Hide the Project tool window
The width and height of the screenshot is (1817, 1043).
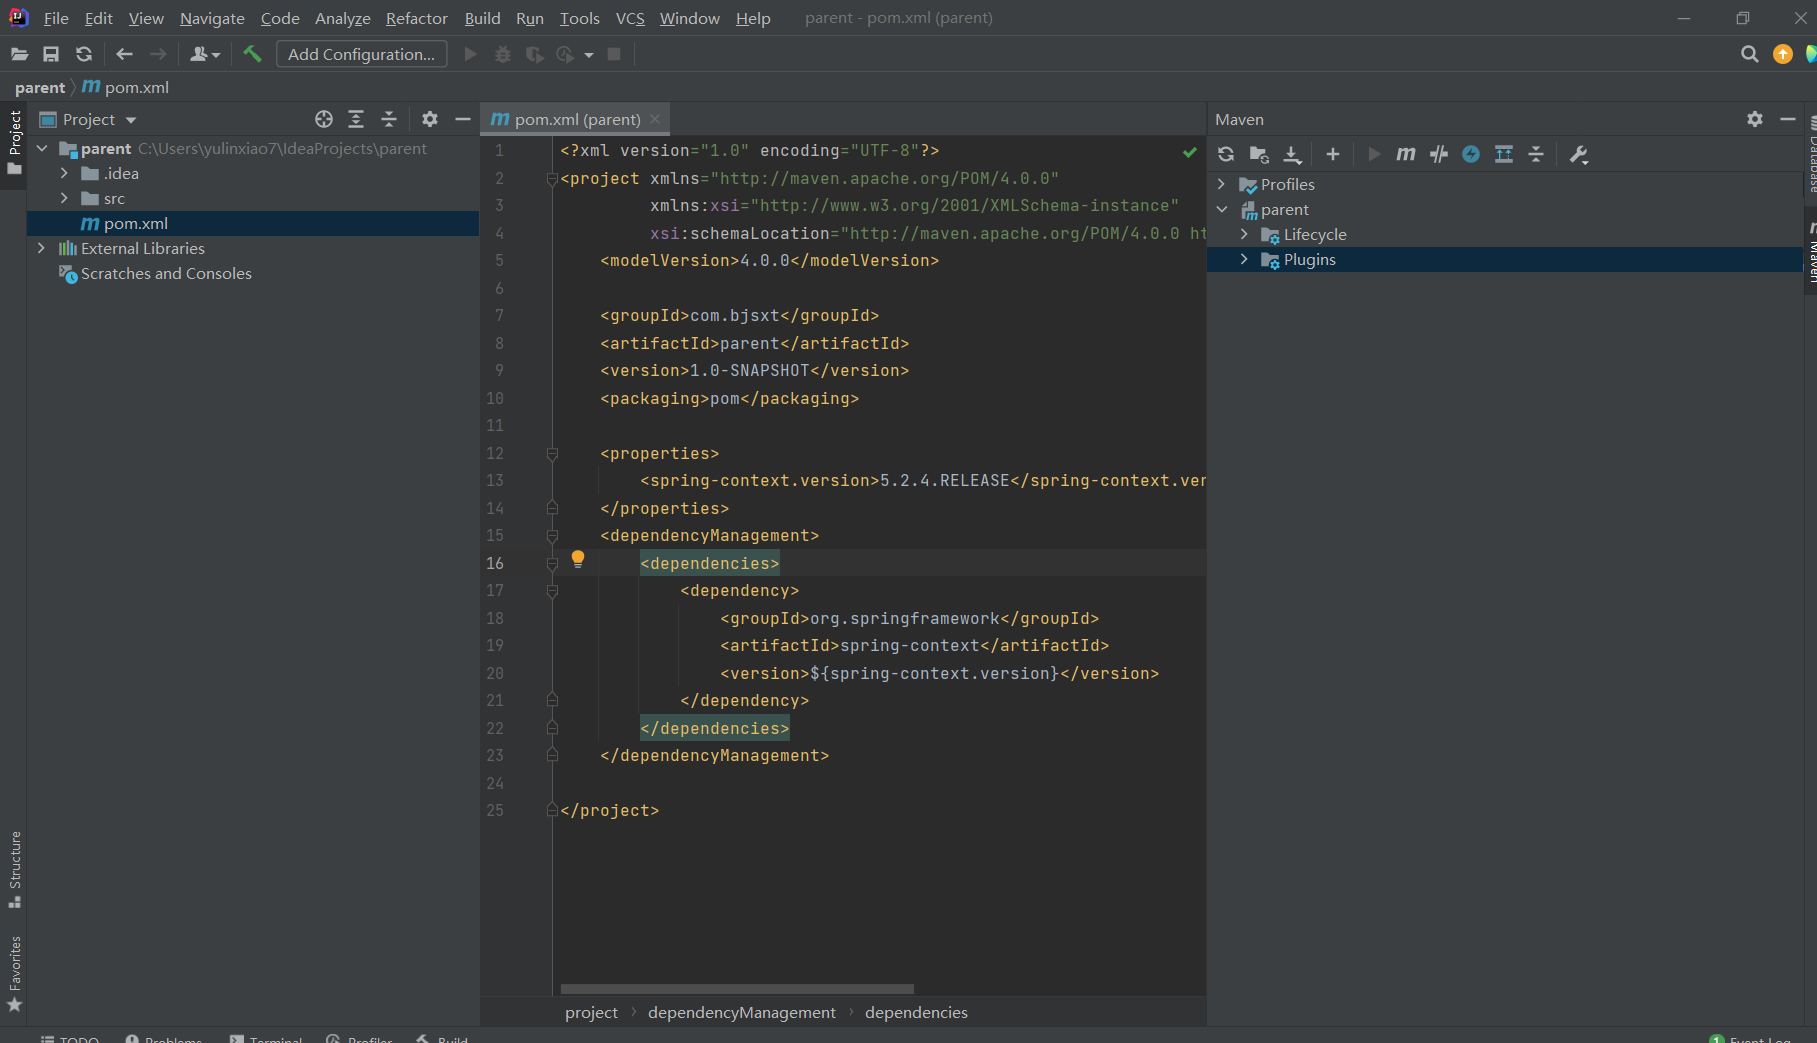coord(462,119)
